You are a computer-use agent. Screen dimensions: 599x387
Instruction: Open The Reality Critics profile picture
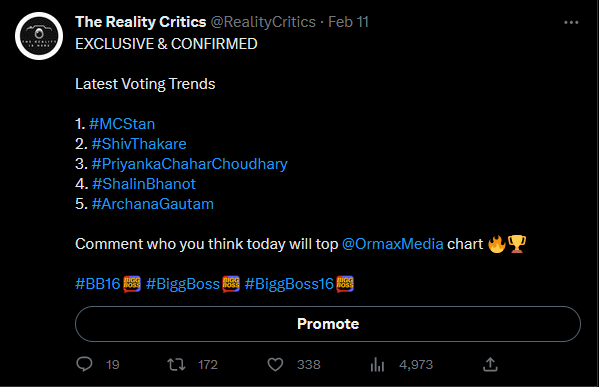(39, 36)
